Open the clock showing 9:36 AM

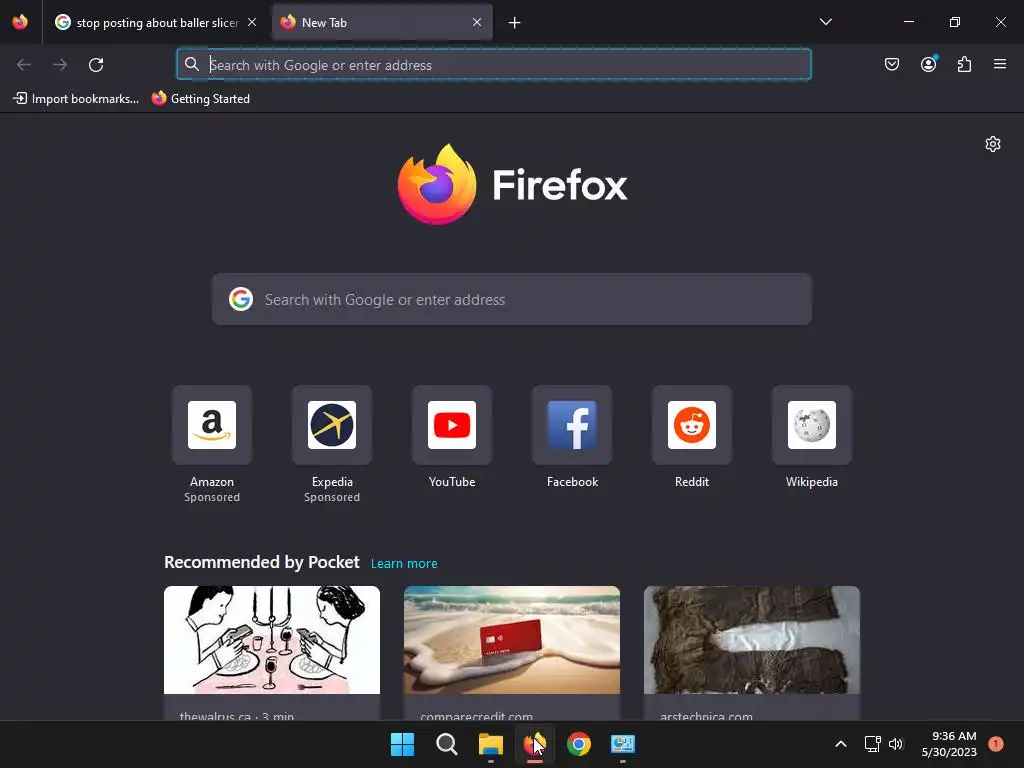[949, 744]
